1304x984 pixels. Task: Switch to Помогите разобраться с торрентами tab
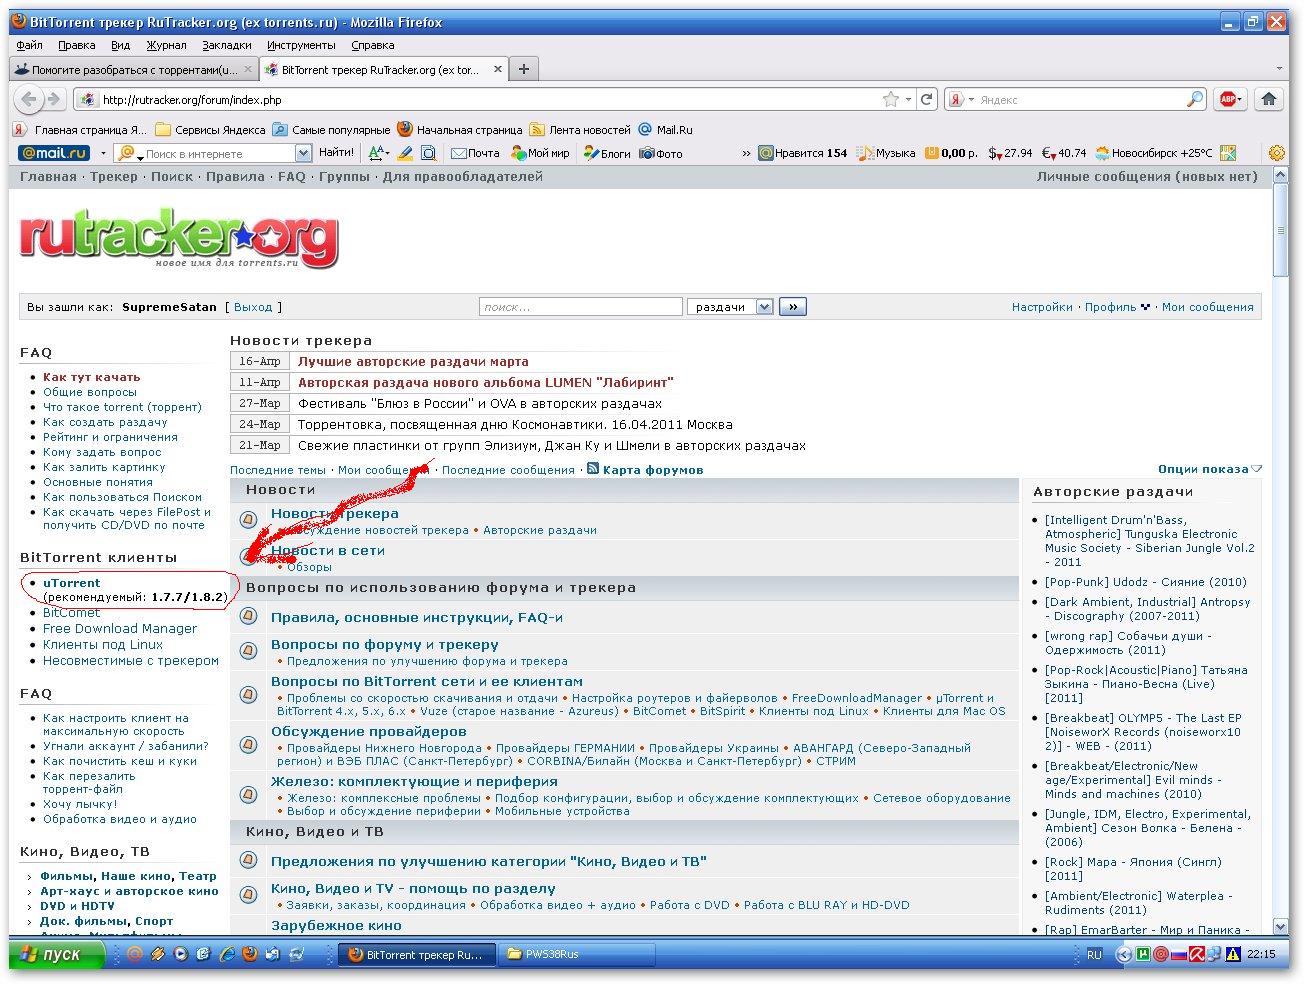point(133,69)
